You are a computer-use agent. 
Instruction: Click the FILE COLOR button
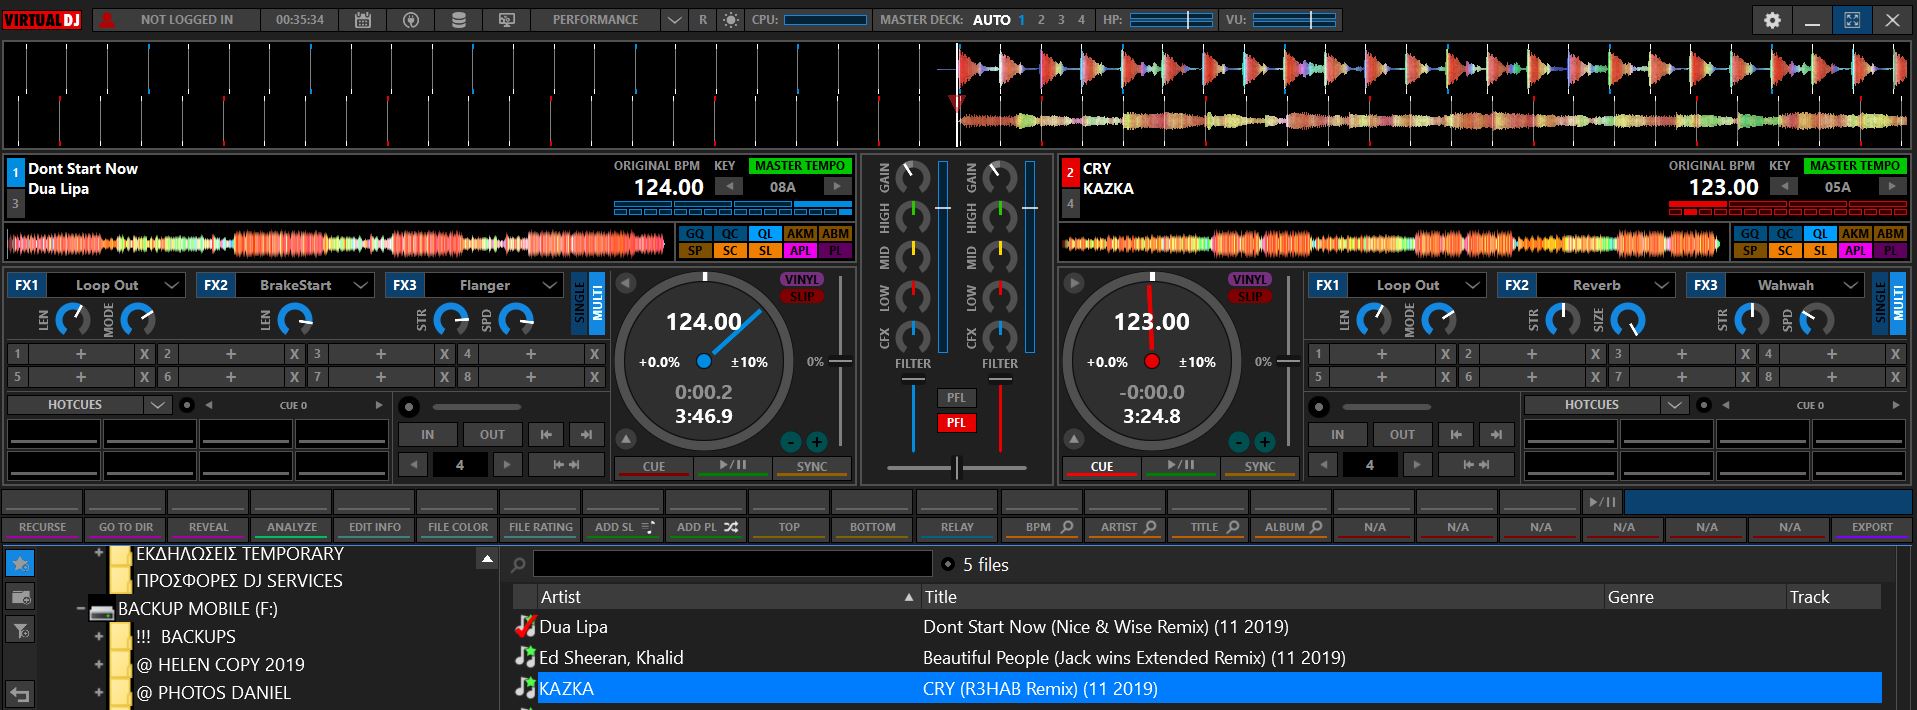click(458, 527)
